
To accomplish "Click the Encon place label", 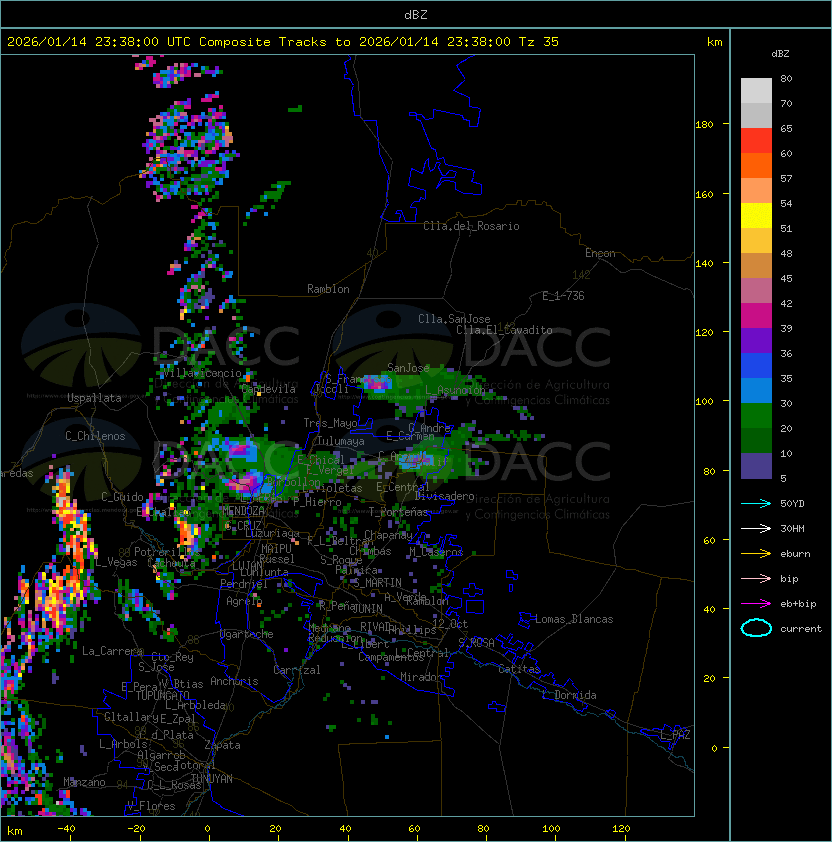I will coord(600,253).
